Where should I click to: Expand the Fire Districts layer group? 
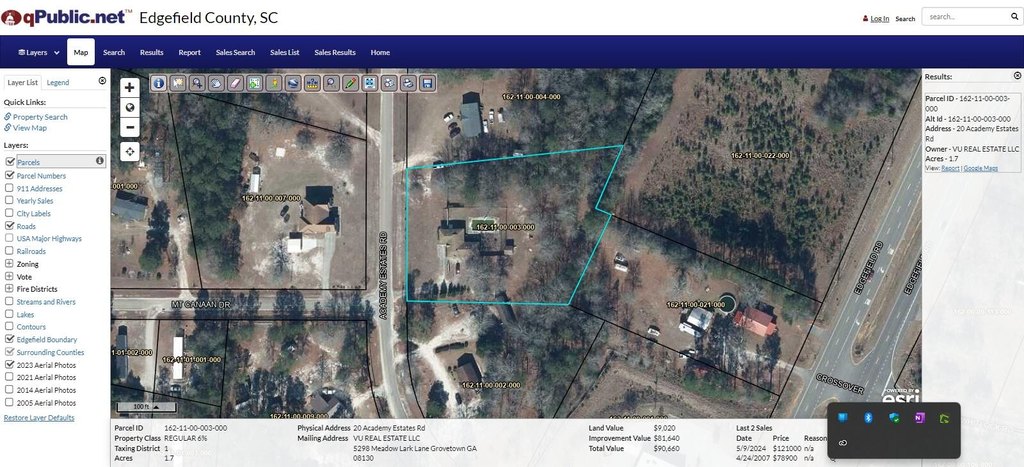tap(10, 289)
